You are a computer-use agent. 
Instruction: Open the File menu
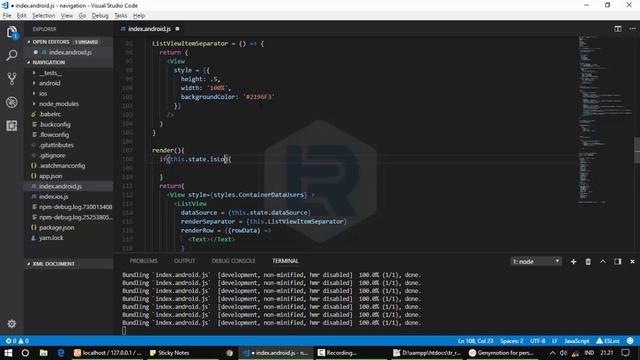(x=7, y=16)
